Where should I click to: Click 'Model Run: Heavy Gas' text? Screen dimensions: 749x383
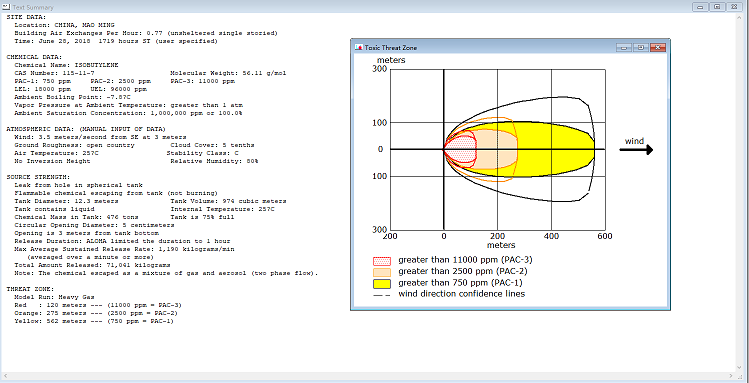pyautogui.click(x=54, y=298)
